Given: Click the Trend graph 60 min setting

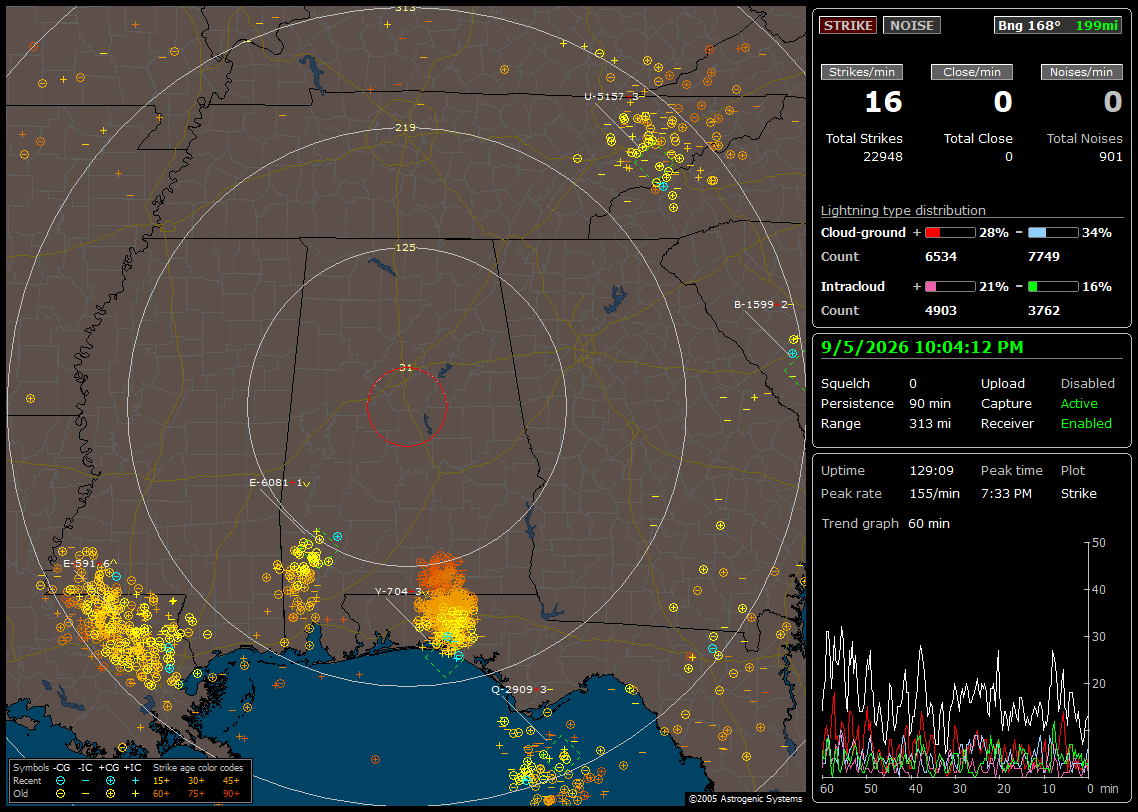Looking at the screenshot, I should (885, 523).
